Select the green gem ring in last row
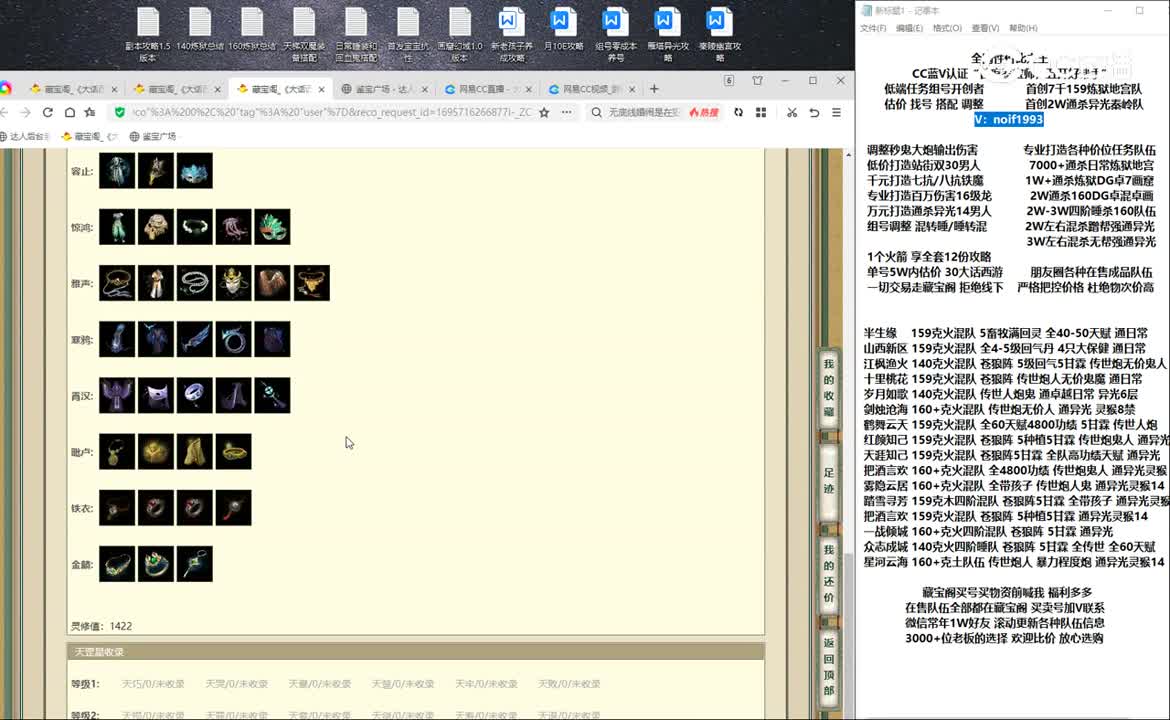1170x720 pixels. point(156,564)
